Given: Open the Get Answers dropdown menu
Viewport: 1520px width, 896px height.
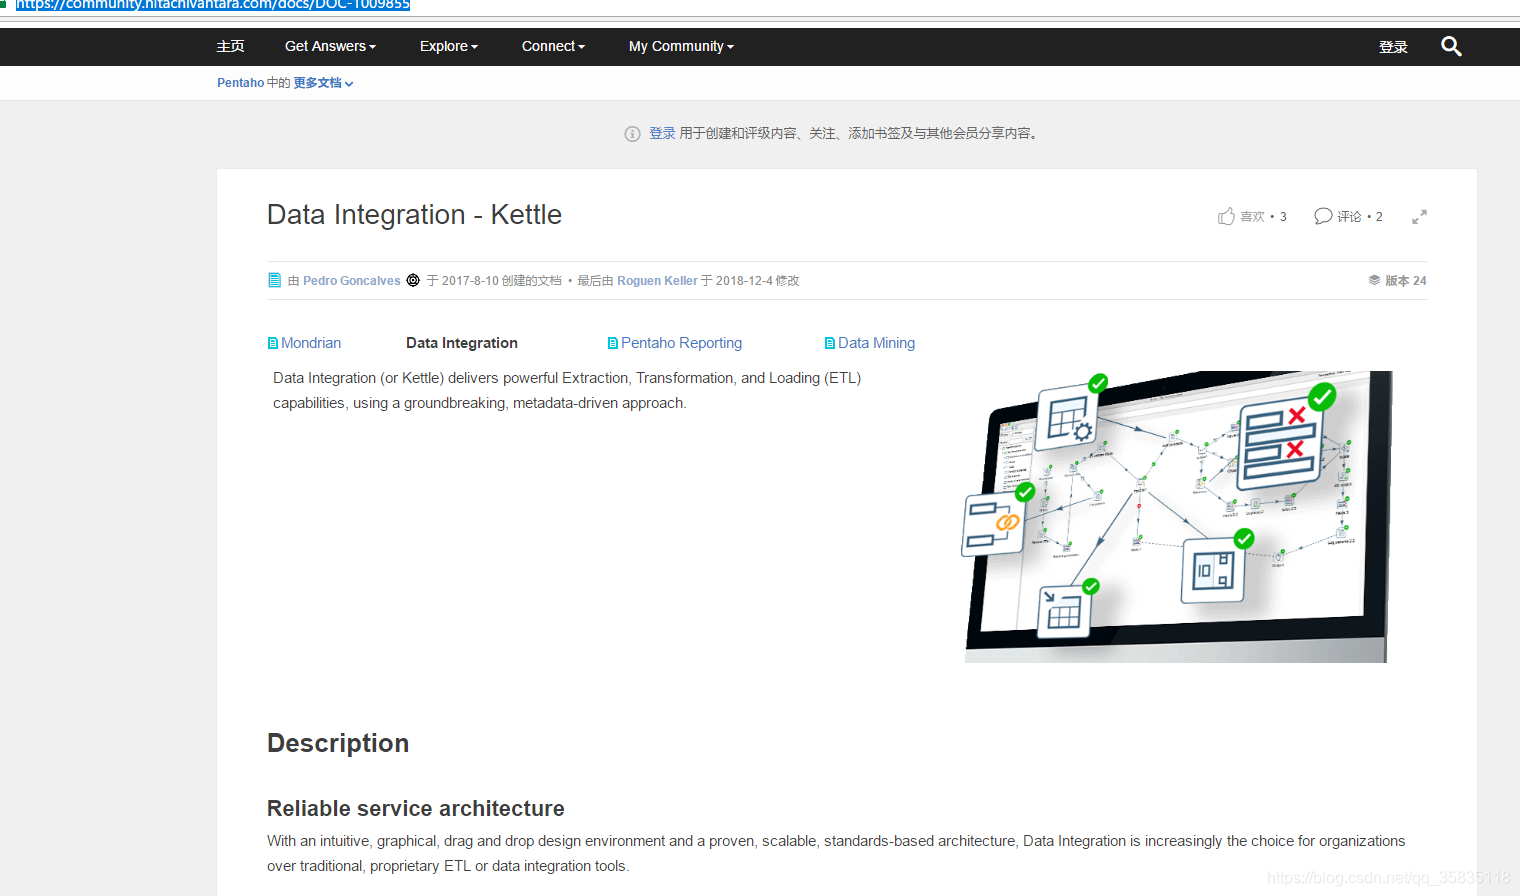Looking at the screenshot, I should point(330,46).
